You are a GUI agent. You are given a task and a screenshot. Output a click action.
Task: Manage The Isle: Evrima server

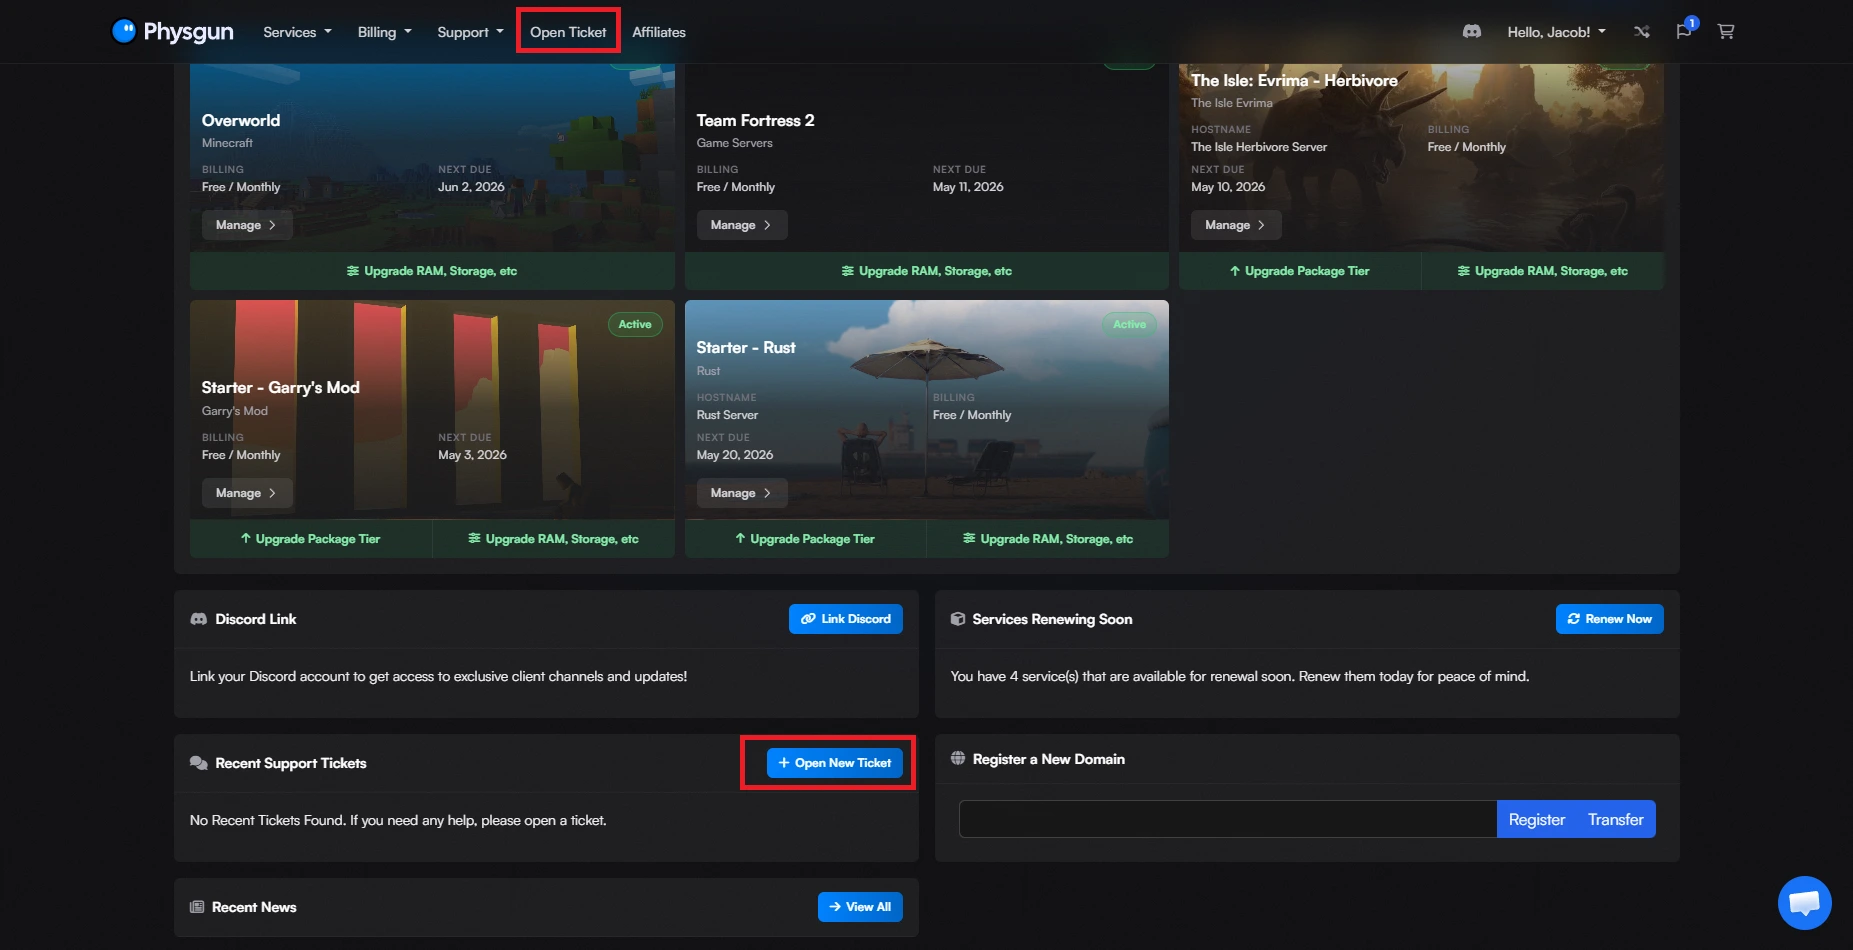coord(1236,225)
